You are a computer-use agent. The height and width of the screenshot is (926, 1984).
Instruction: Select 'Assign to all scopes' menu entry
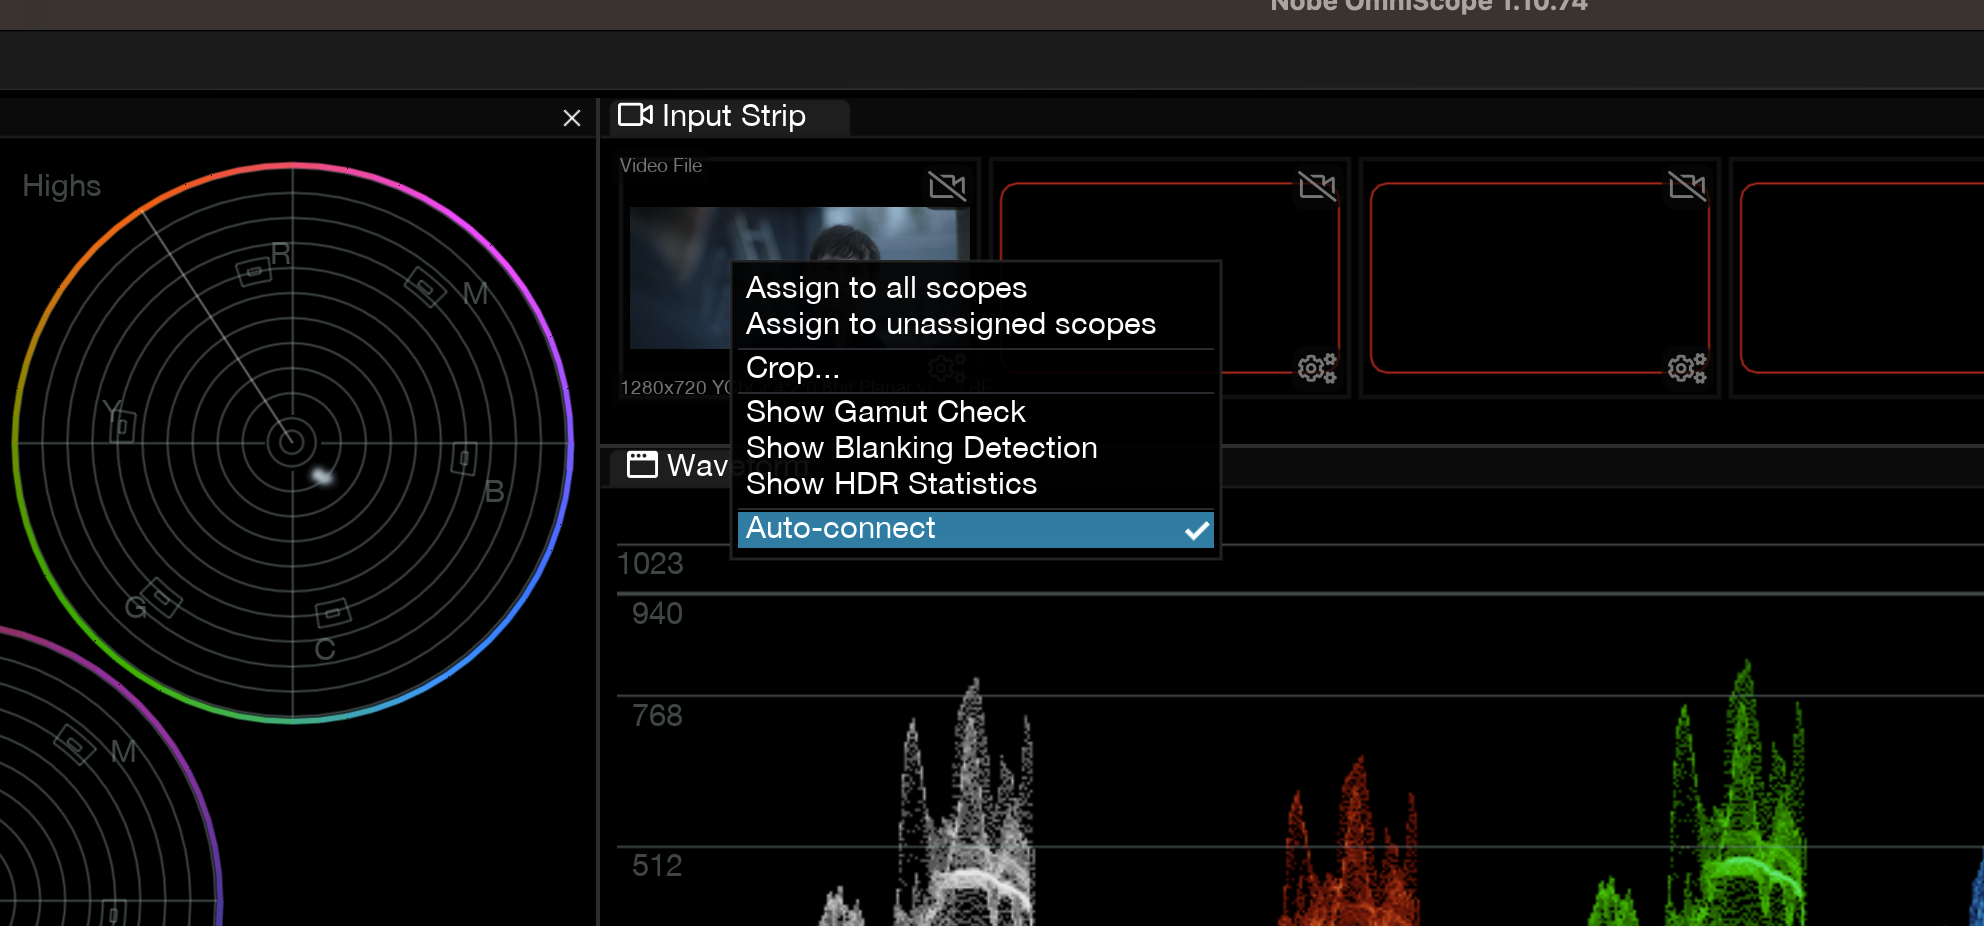click(x=975, y=288)
